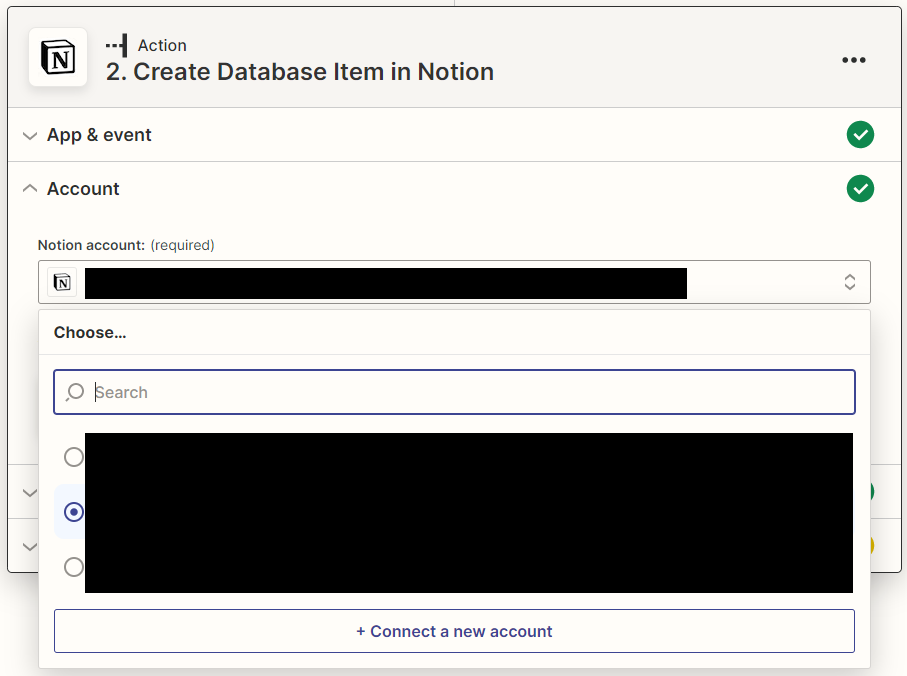Focus the account Search field
Viewport: 907px width, 676px height.
[x=454, y=392]
